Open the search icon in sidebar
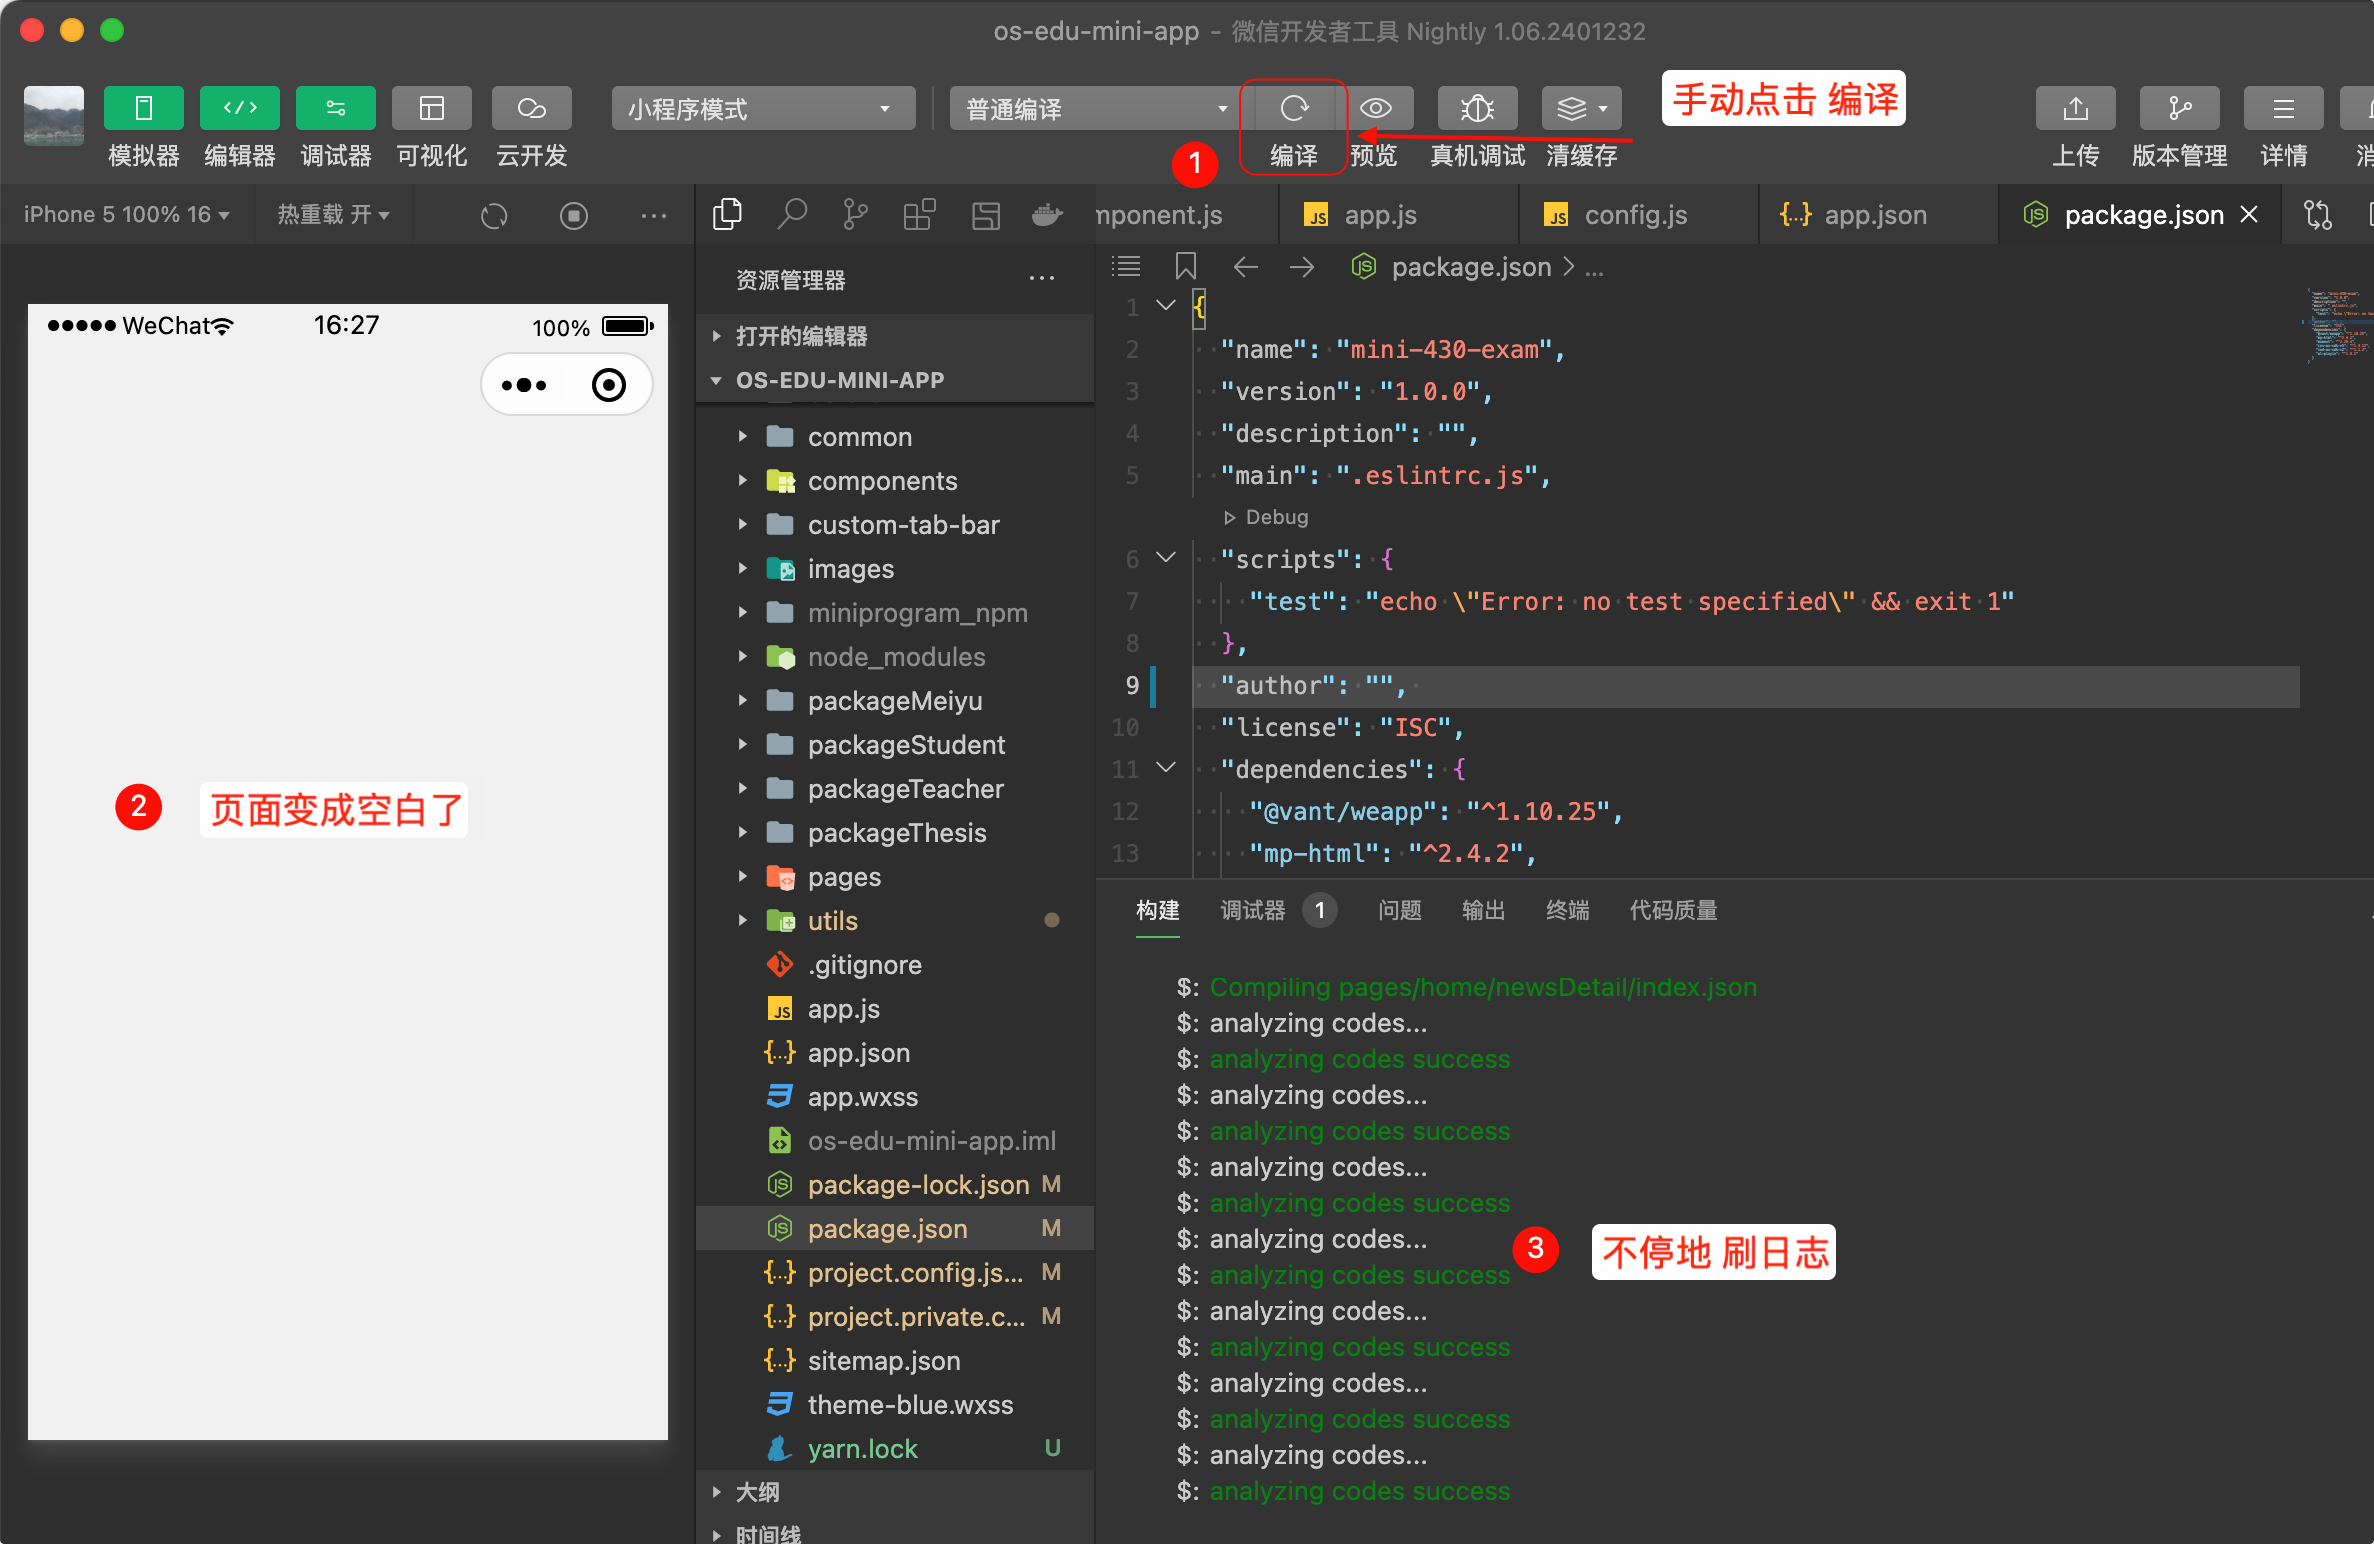The image size is (2374, 1544). tap(792, 214)
